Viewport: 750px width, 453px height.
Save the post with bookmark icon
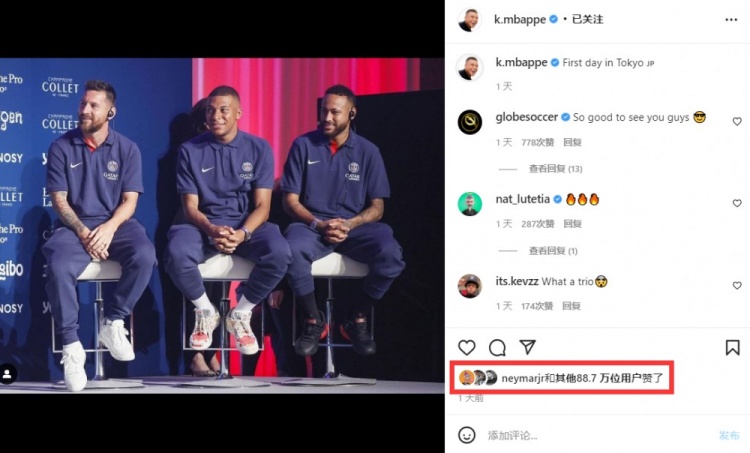732,347
